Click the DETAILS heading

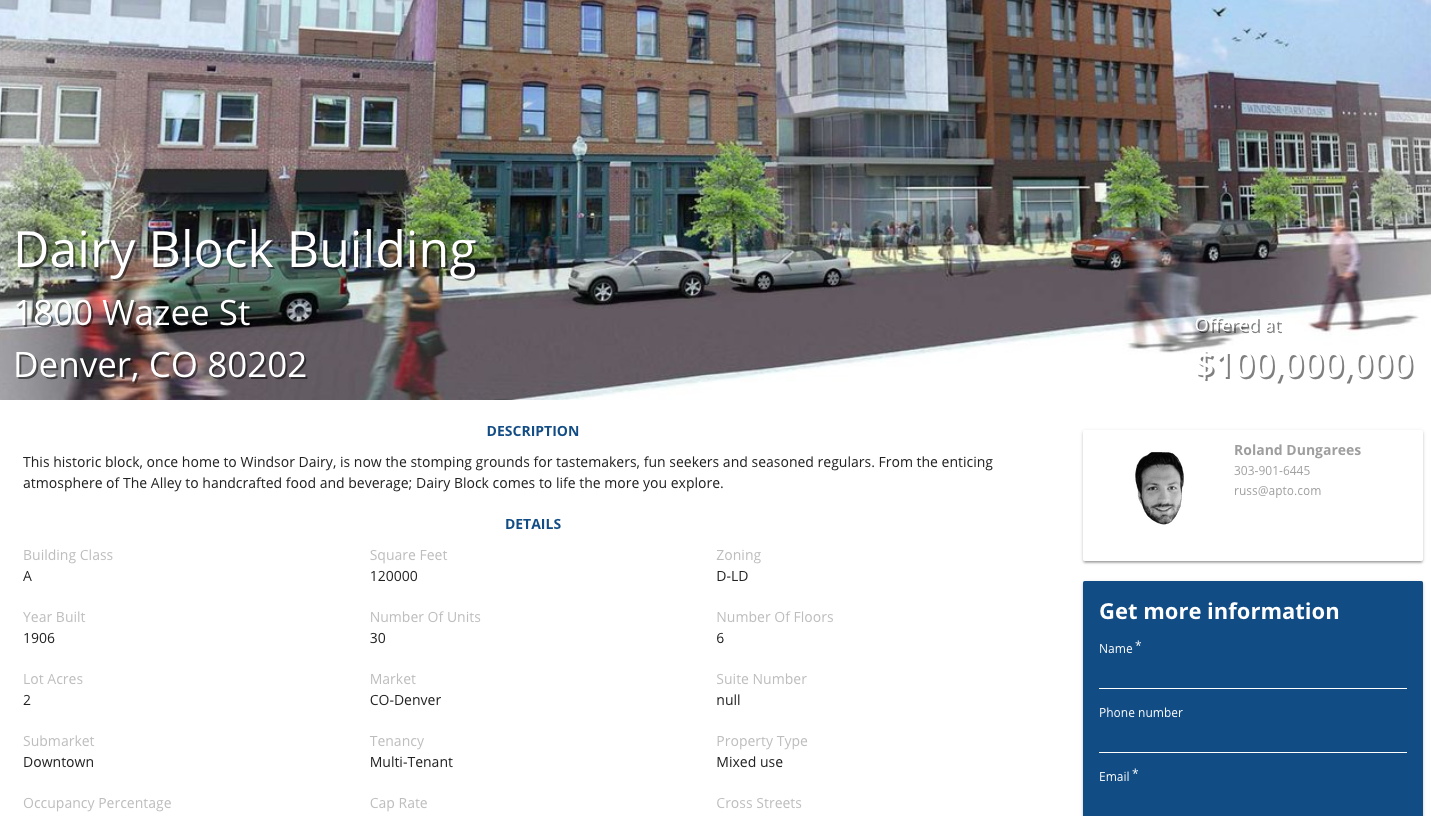point(533,524)
